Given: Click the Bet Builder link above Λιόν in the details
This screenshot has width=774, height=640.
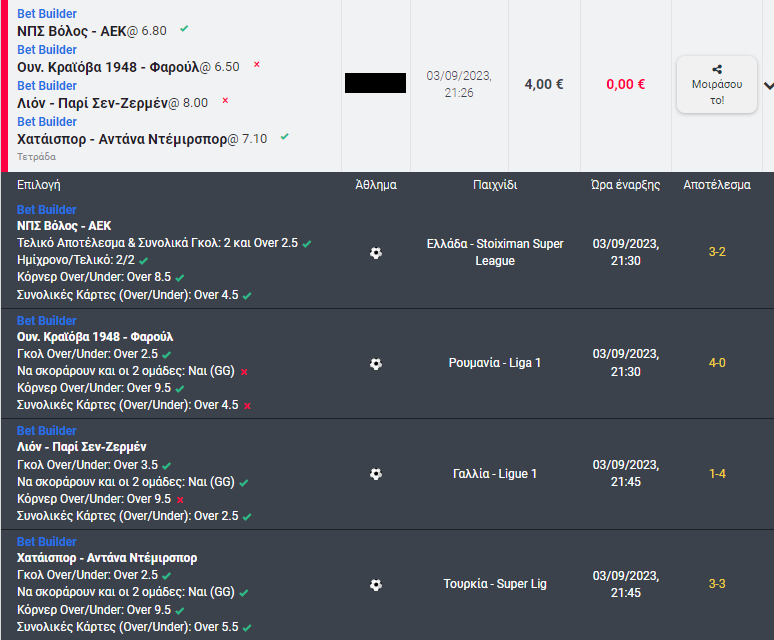Looking at the screenshot, I should [47, 431].
